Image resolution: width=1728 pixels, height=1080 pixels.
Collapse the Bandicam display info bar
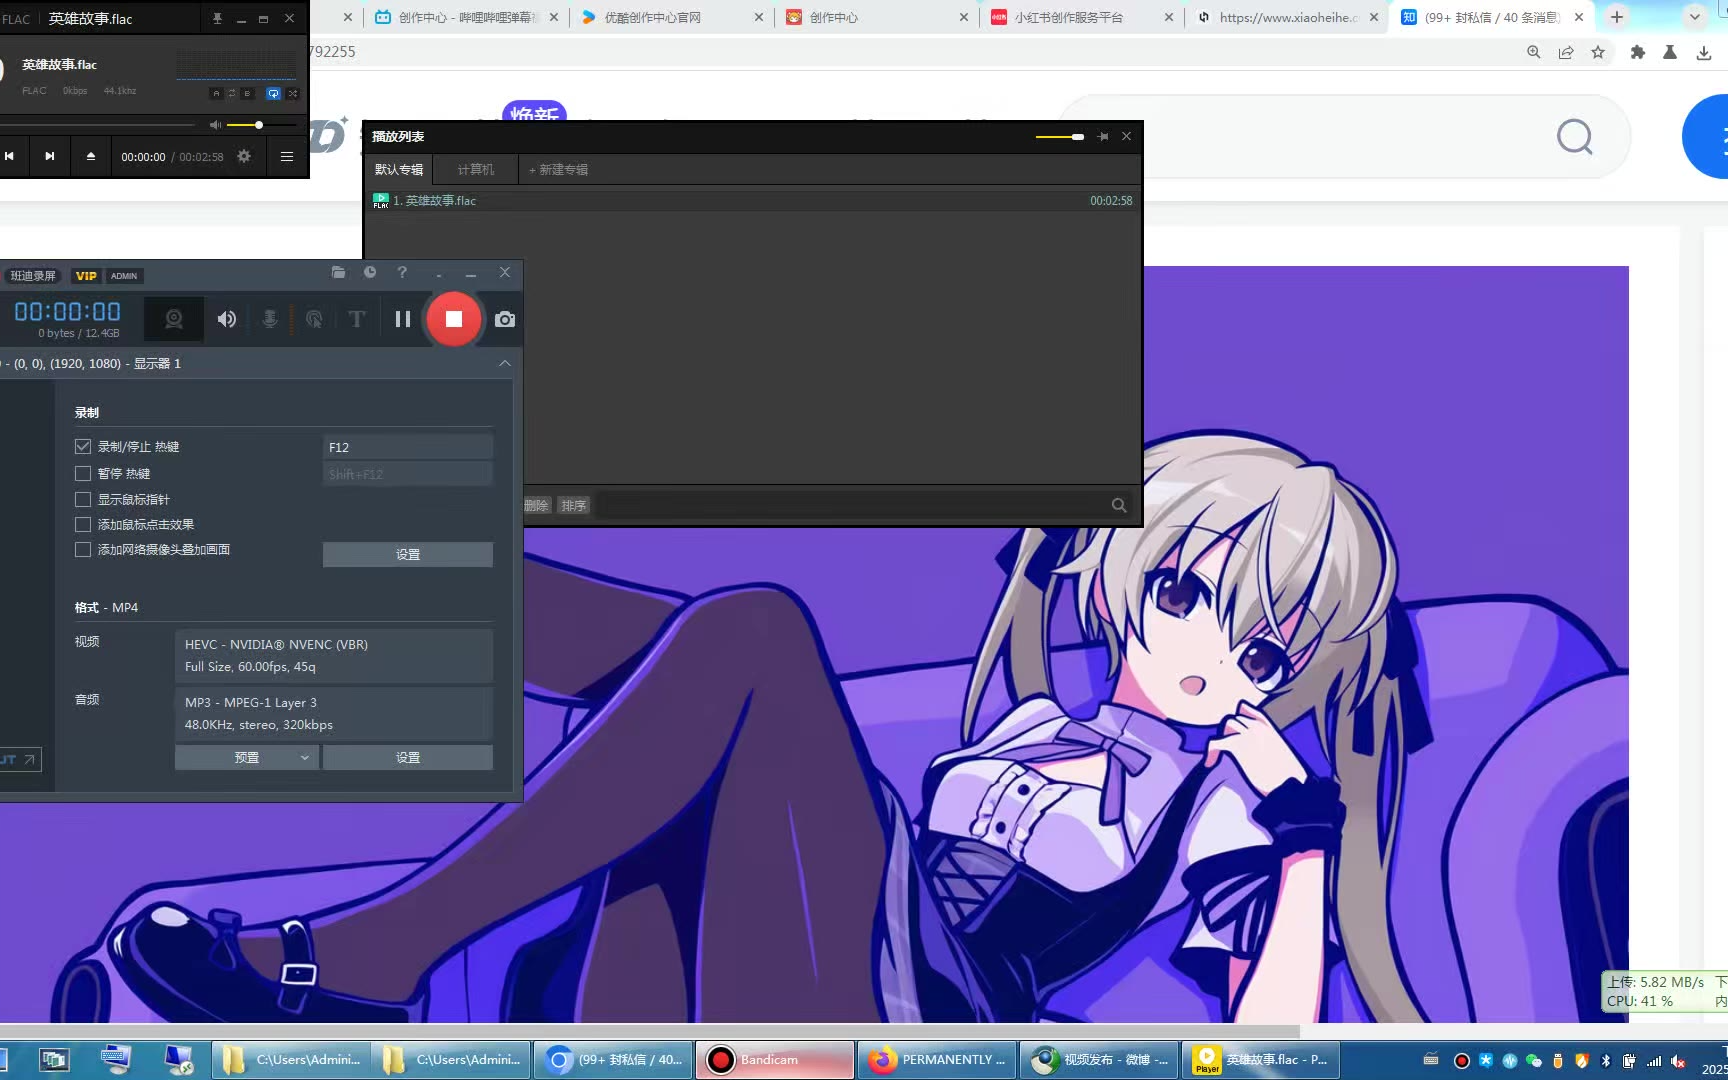[505, 363]
